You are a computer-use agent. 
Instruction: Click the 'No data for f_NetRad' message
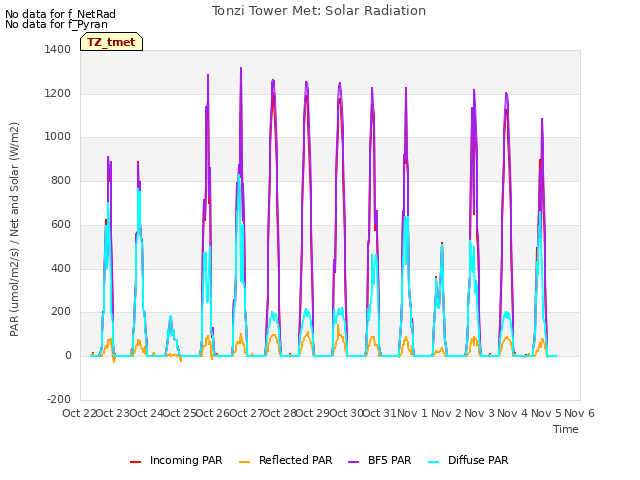coord(60,14)
